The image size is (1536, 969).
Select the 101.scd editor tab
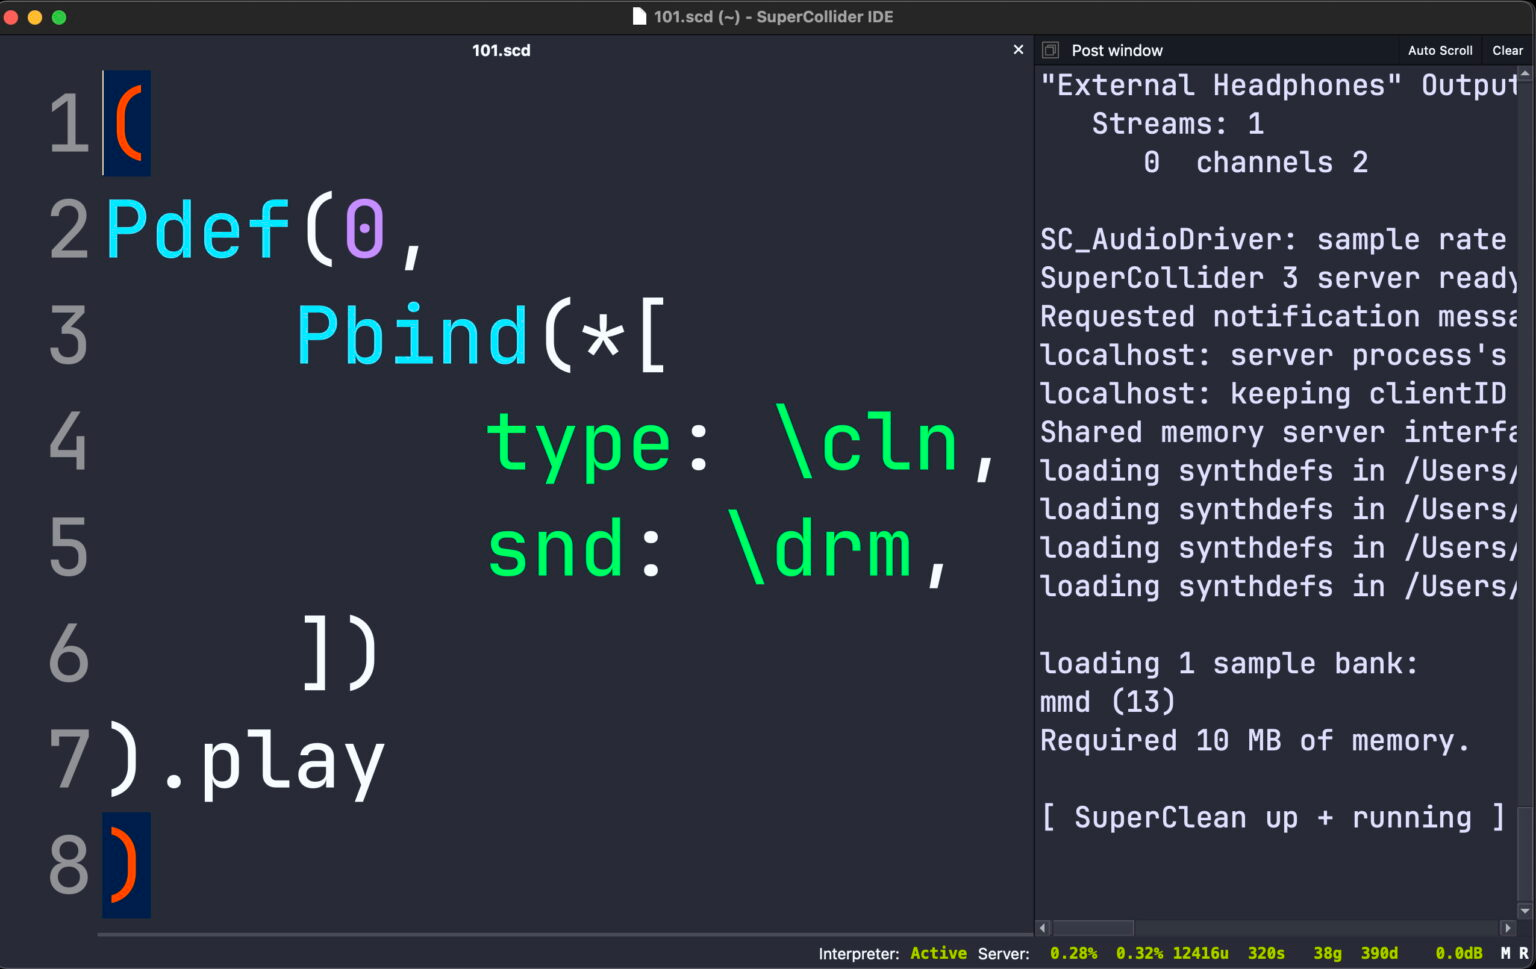[501, 50]
